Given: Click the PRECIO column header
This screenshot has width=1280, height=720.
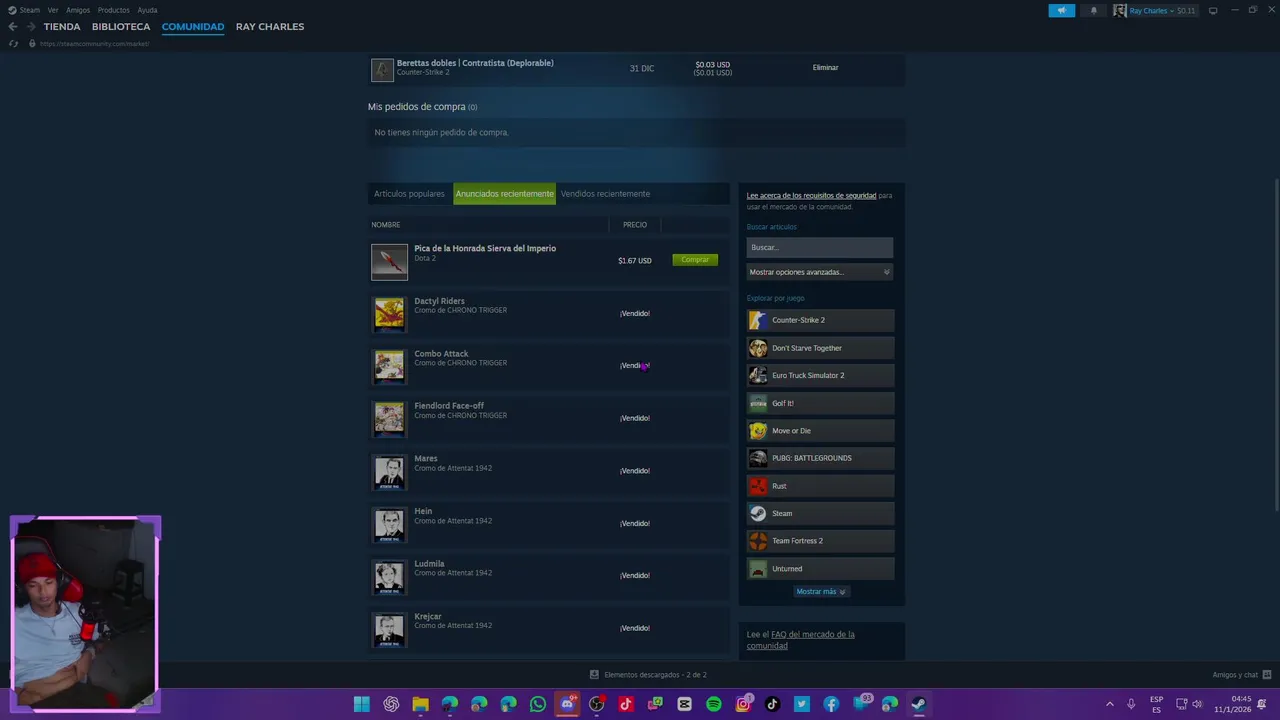Looking at the screenshot, I should 635,225.
